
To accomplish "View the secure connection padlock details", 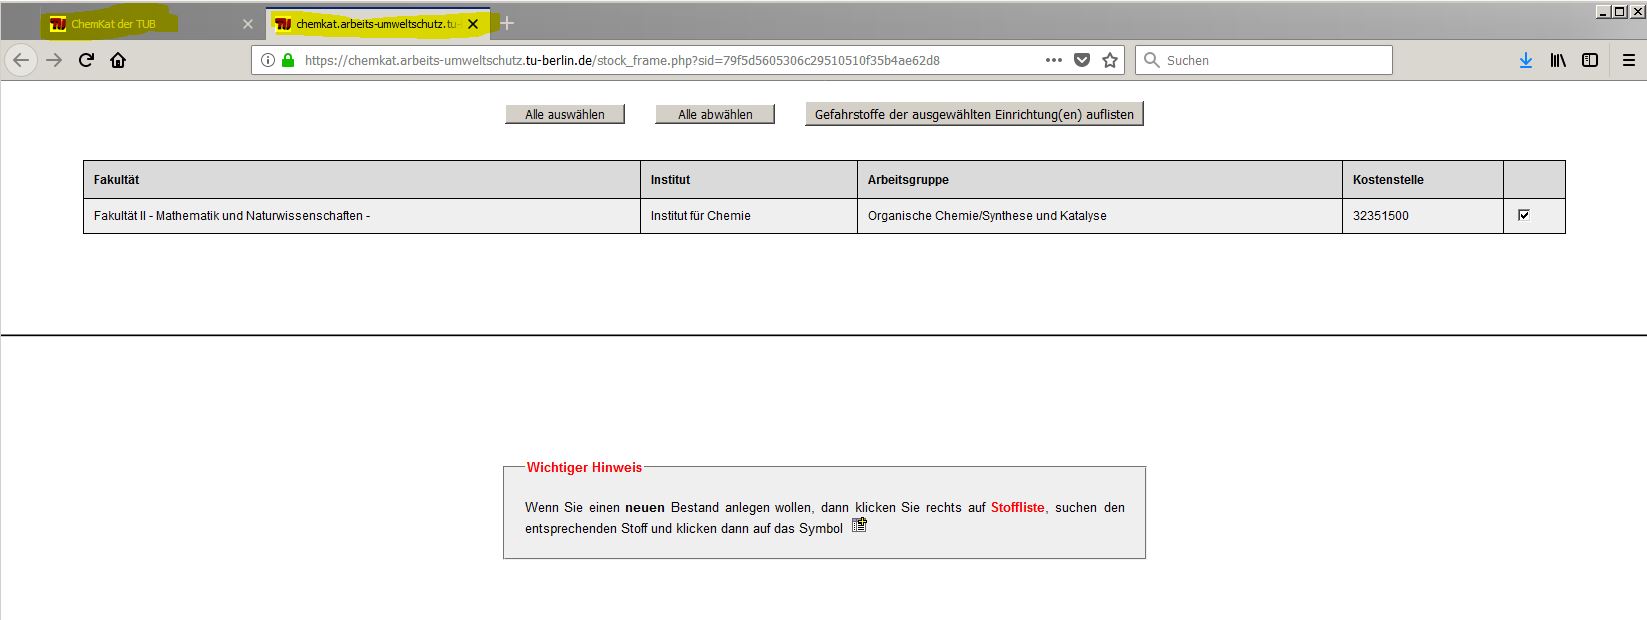I will point(288,60).
